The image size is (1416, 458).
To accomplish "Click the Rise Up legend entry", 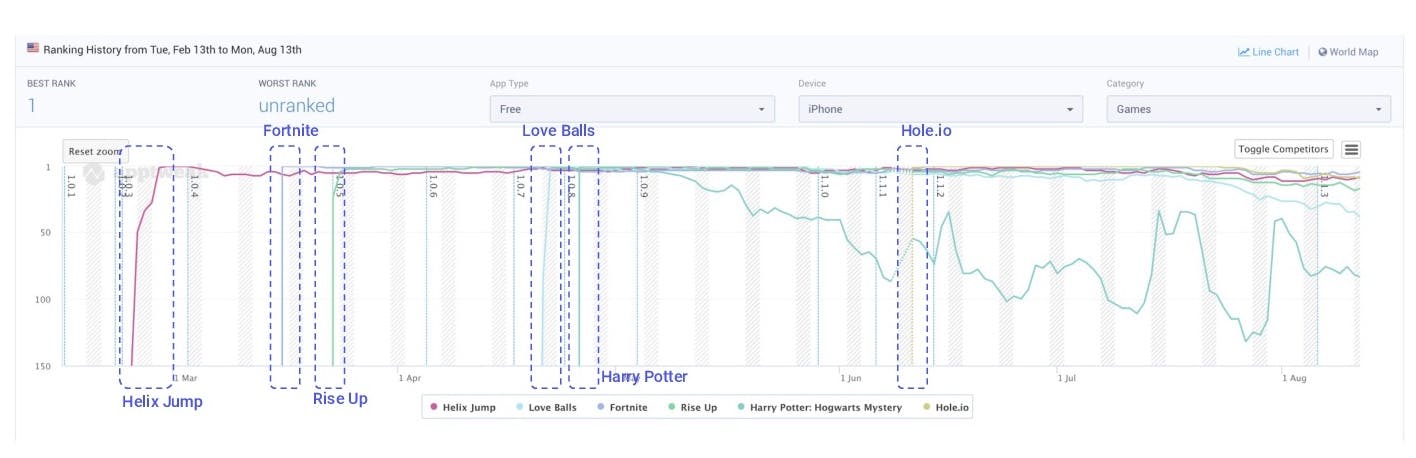I will coord(692,407).
